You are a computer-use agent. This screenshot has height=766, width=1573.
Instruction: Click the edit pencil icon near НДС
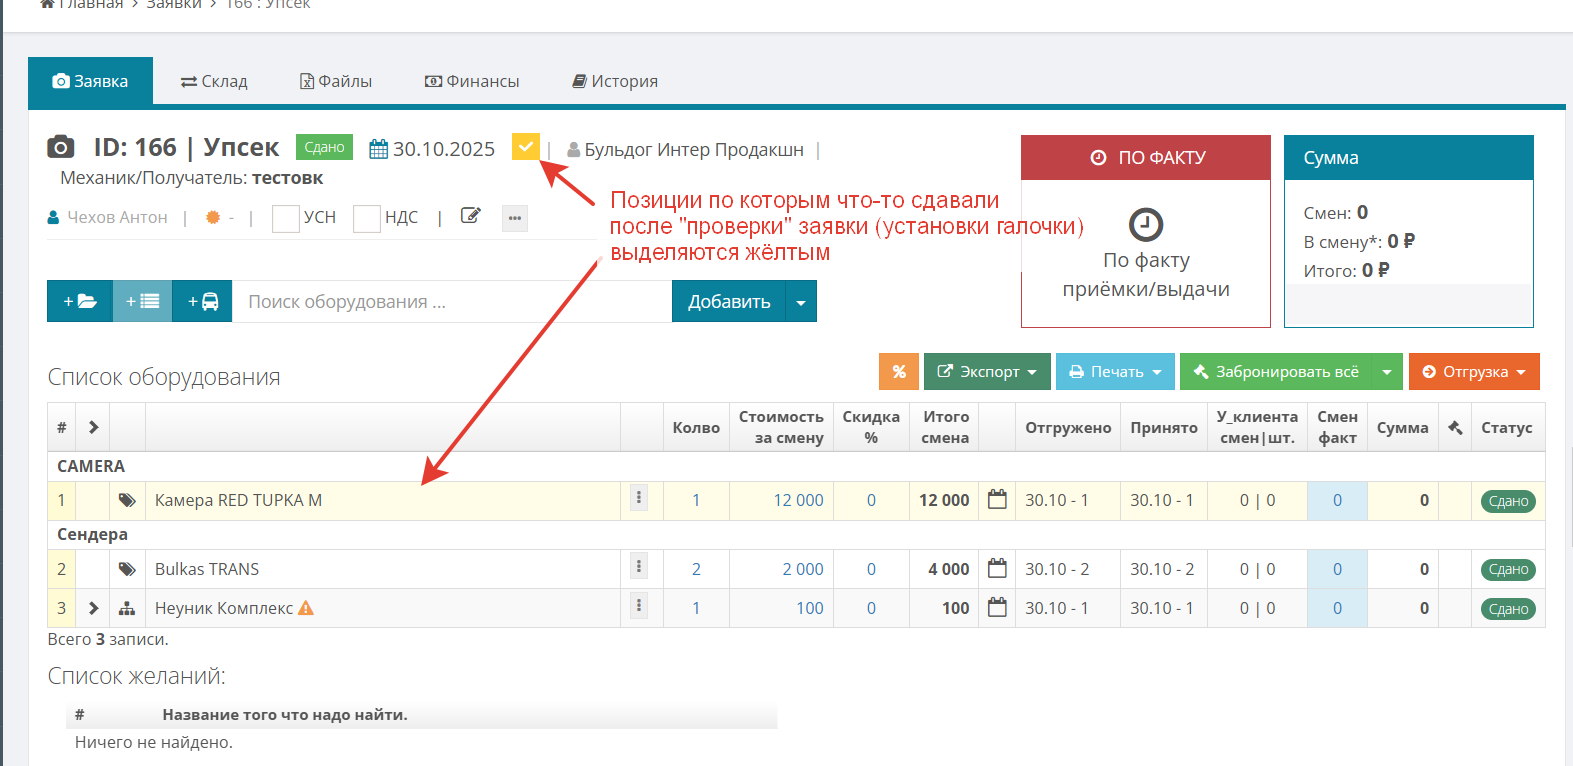tap(470, 216)
